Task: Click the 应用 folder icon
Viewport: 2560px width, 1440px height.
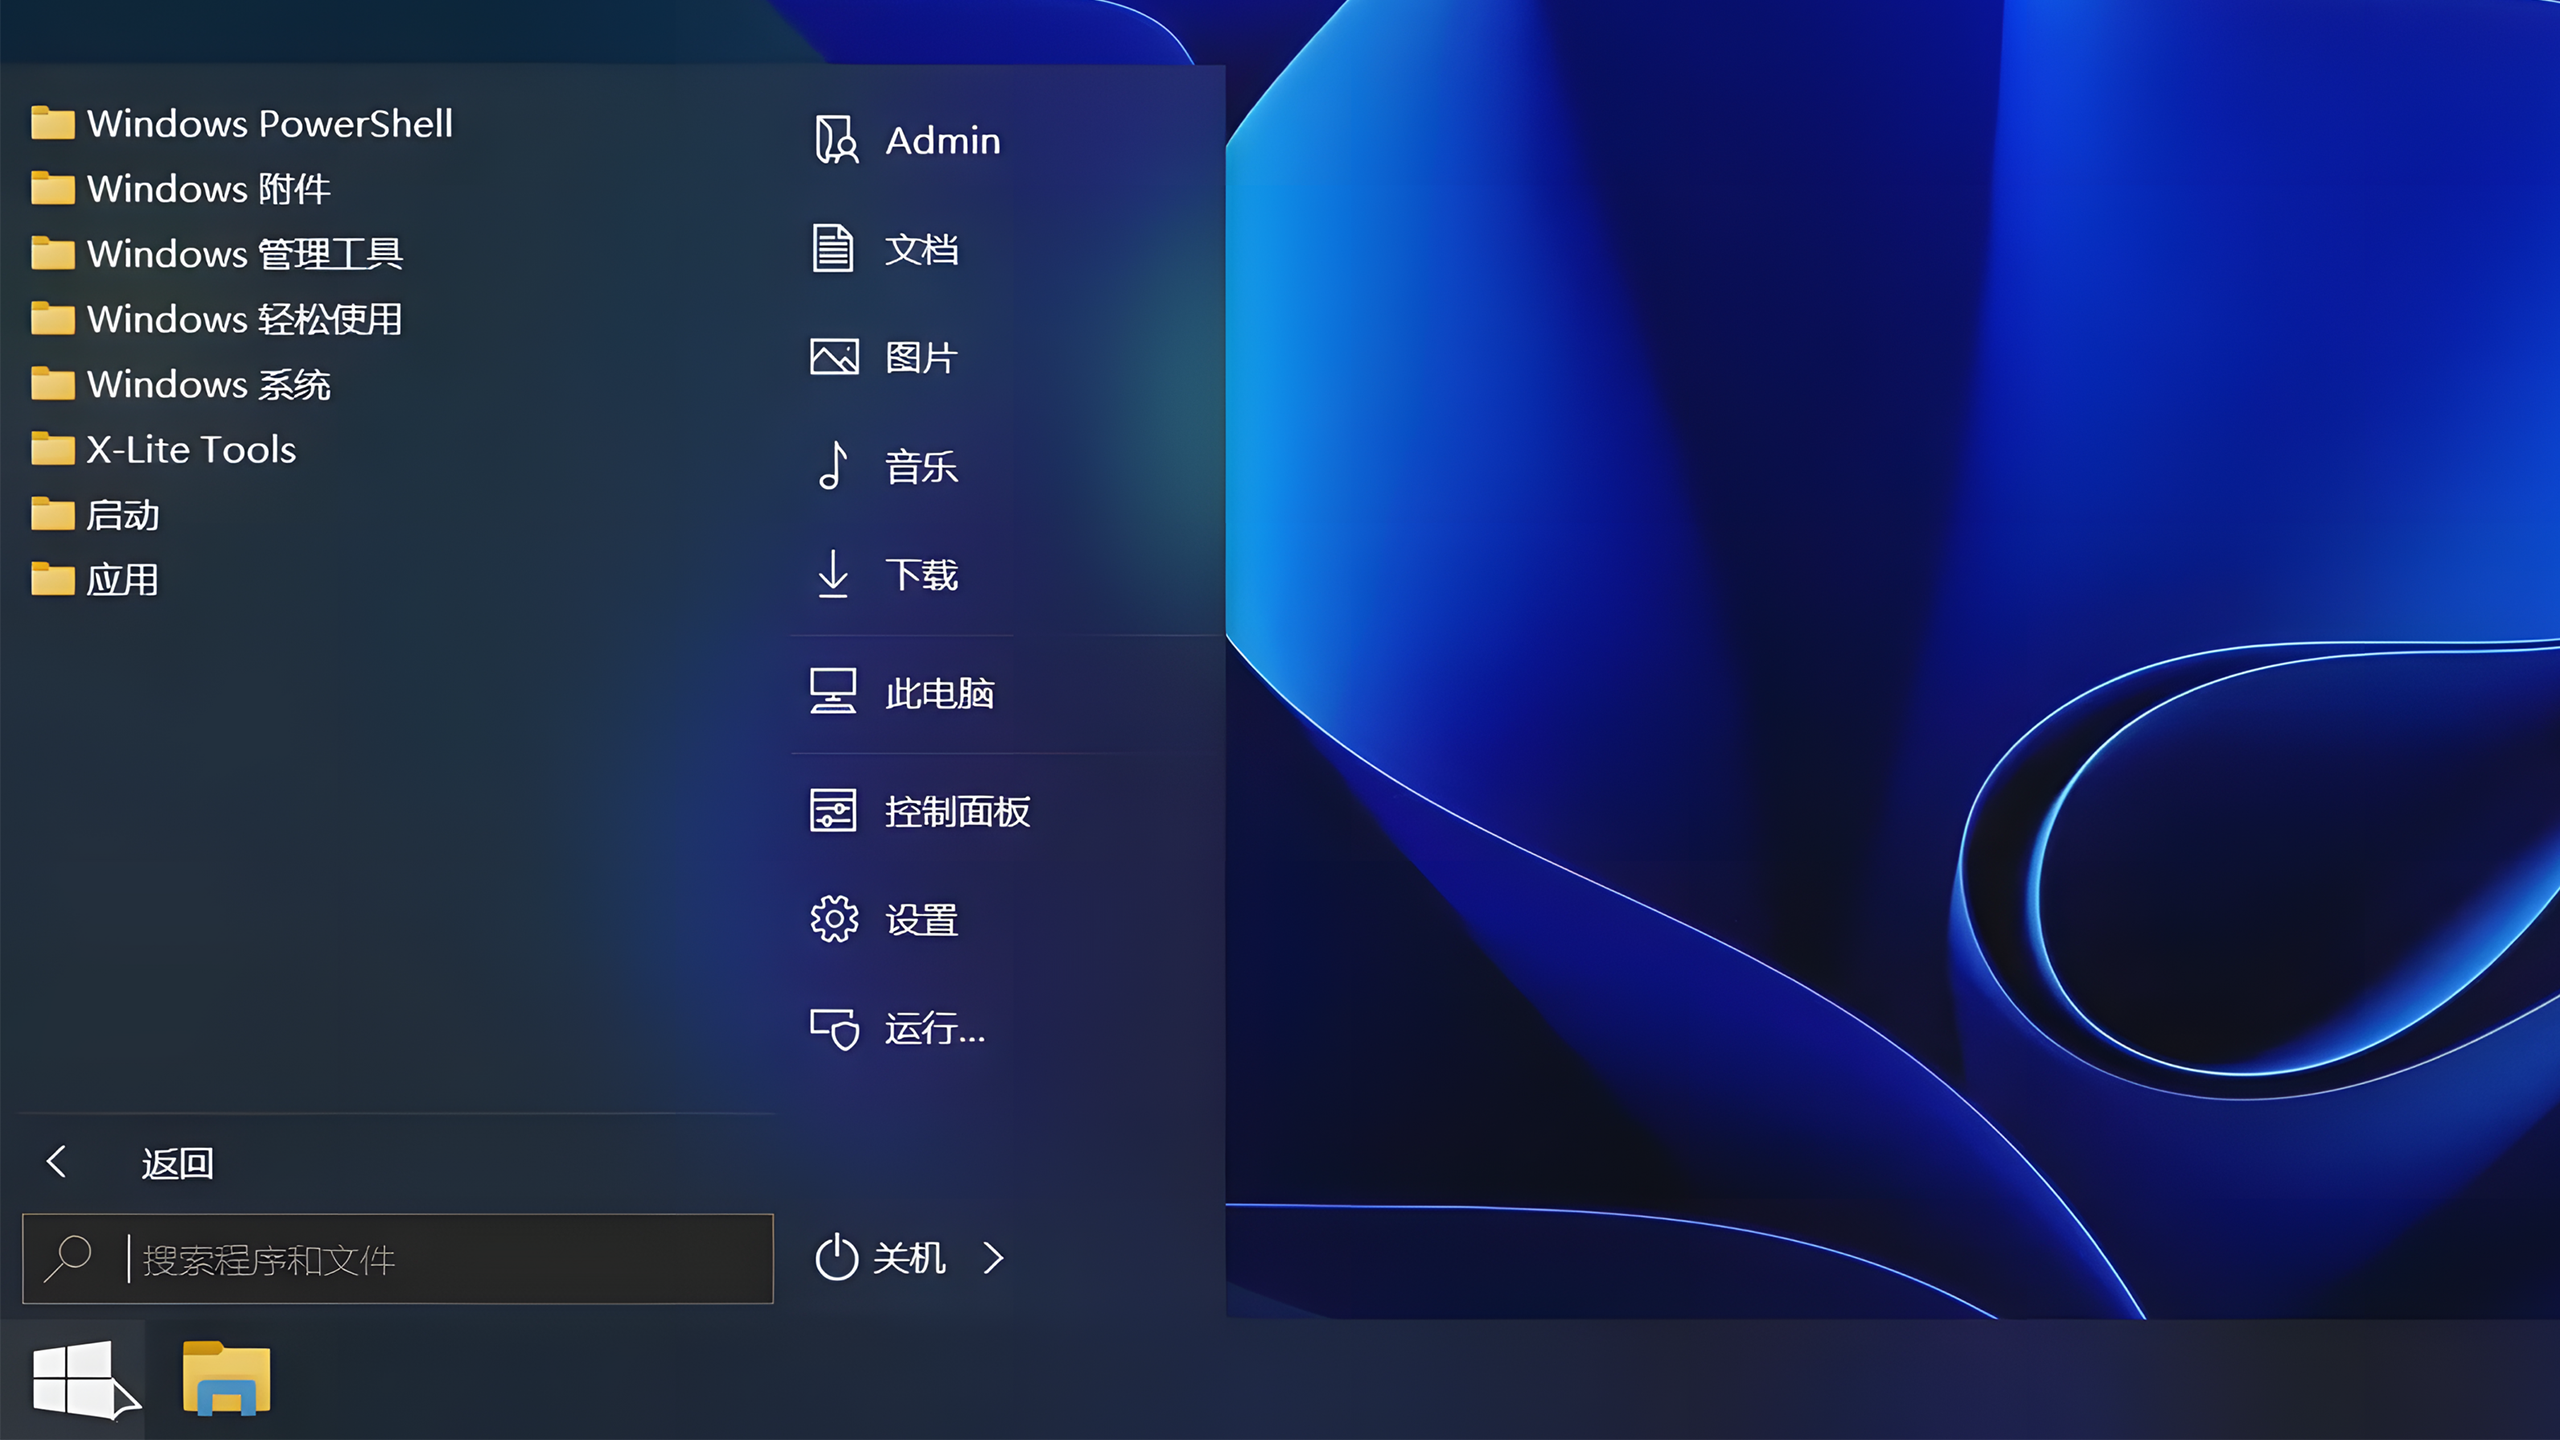Action: (x=53, y=580)
